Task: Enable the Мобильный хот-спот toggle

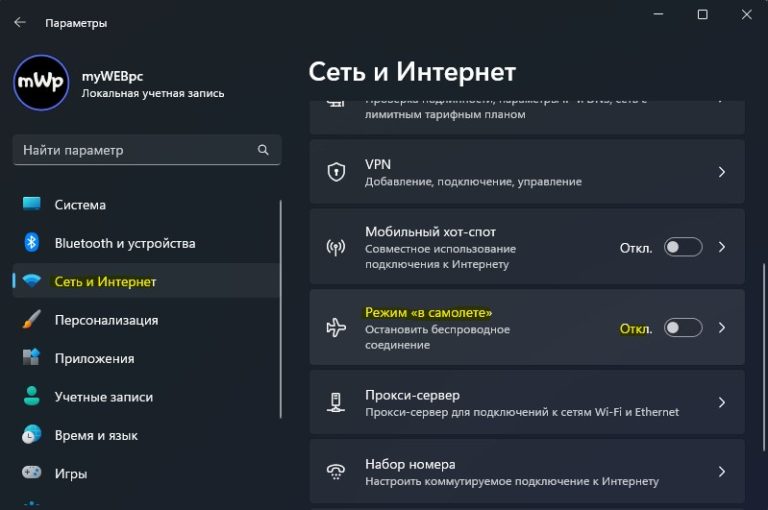Action: (x=684, y=247)
